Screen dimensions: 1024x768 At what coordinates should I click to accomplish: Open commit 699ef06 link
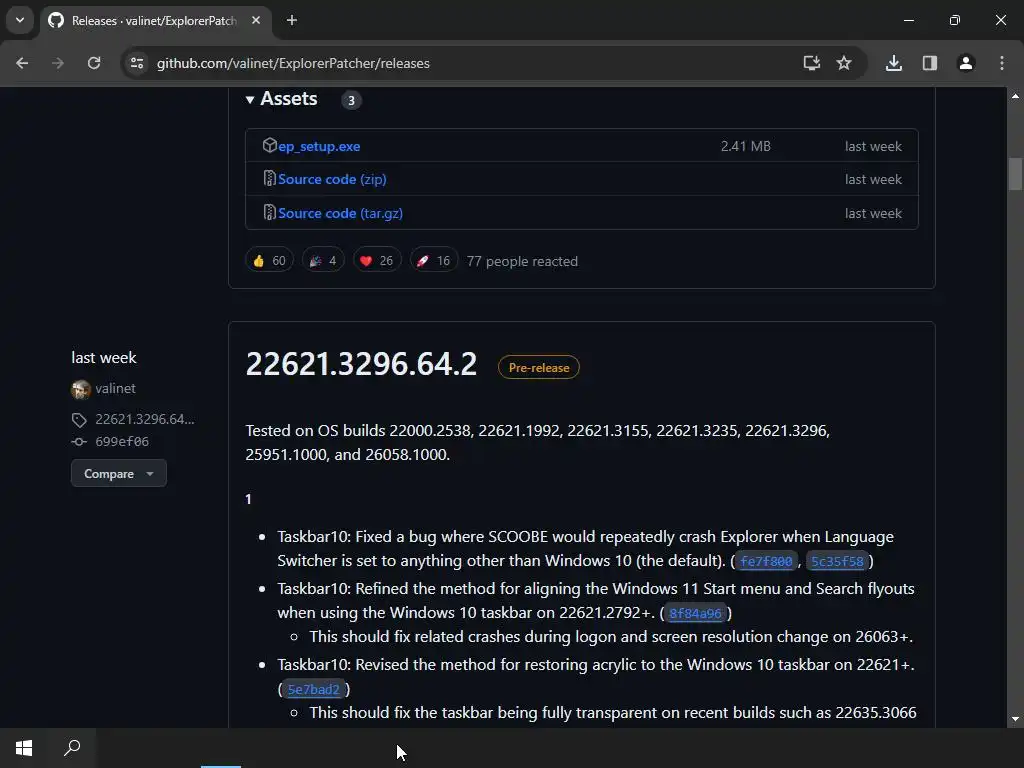(x=121, y=441)
